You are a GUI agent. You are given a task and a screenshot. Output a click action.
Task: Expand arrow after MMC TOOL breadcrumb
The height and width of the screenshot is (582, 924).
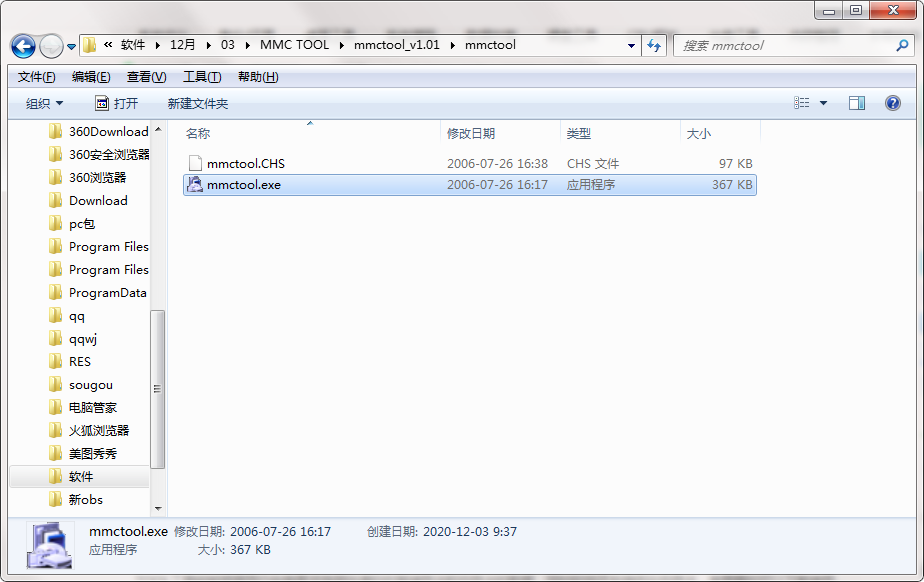(341, 45)
